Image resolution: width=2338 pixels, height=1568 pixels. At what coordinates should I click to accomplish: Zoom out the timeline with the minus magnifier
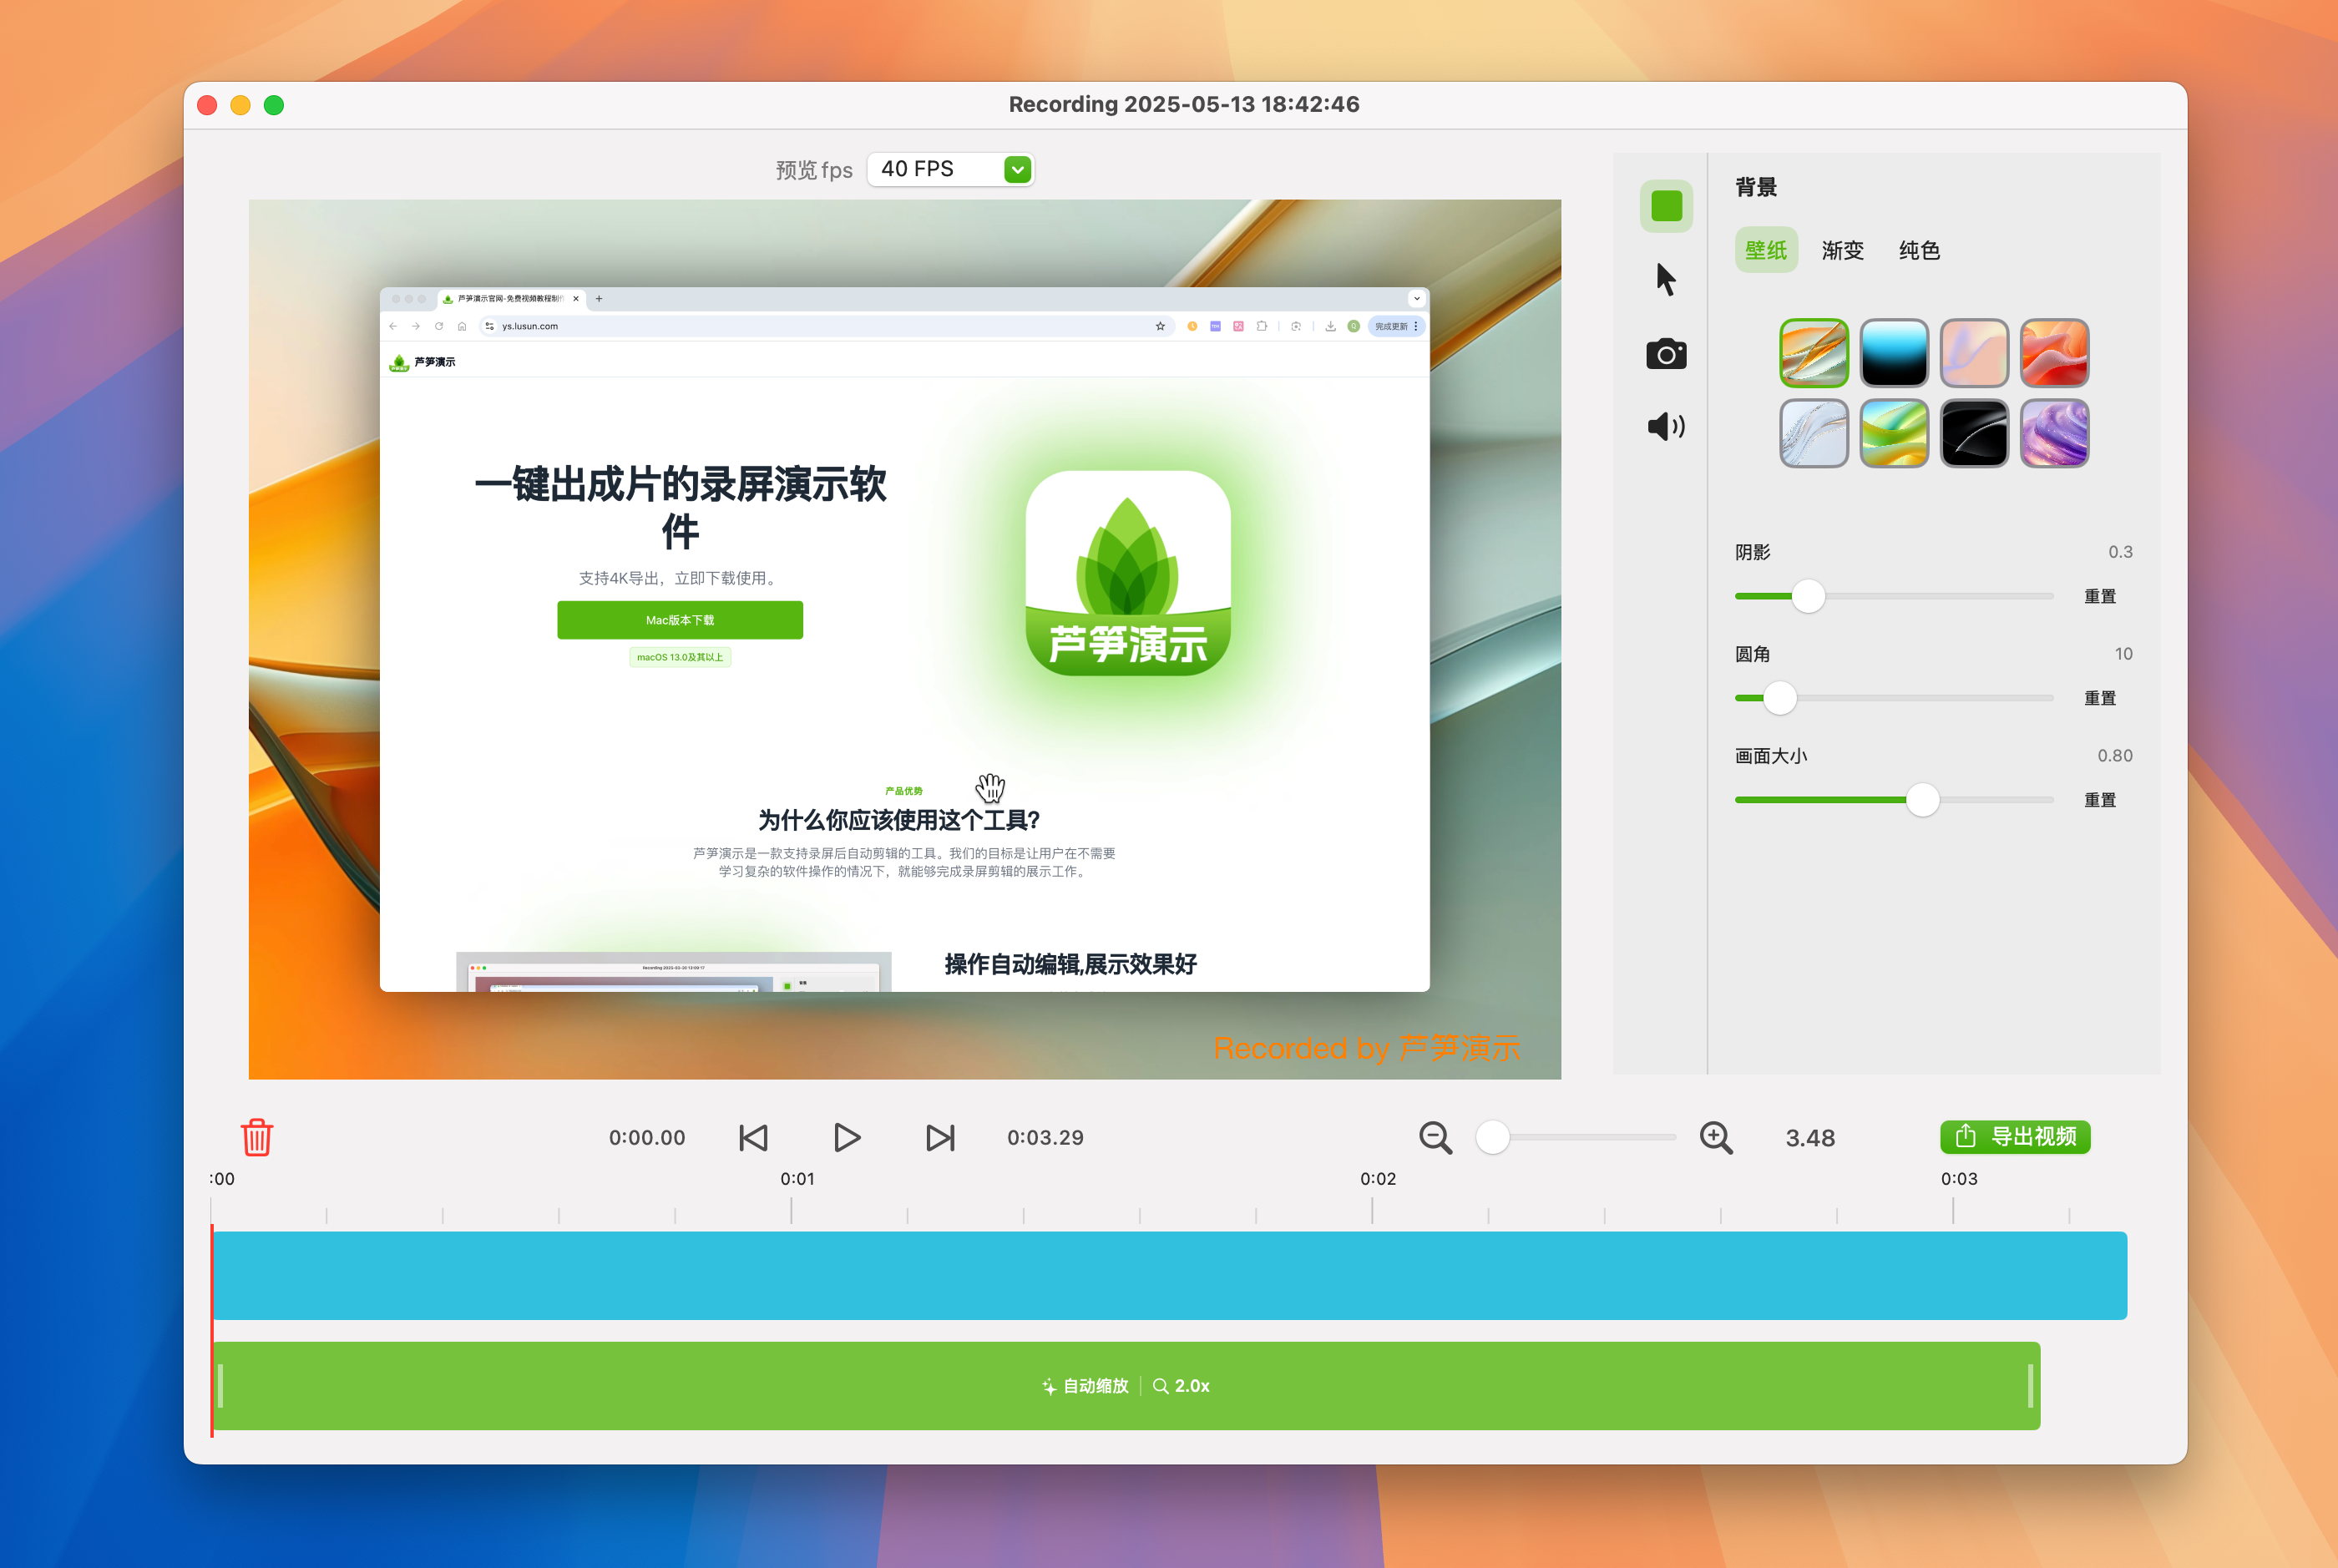point(1435,1138)
